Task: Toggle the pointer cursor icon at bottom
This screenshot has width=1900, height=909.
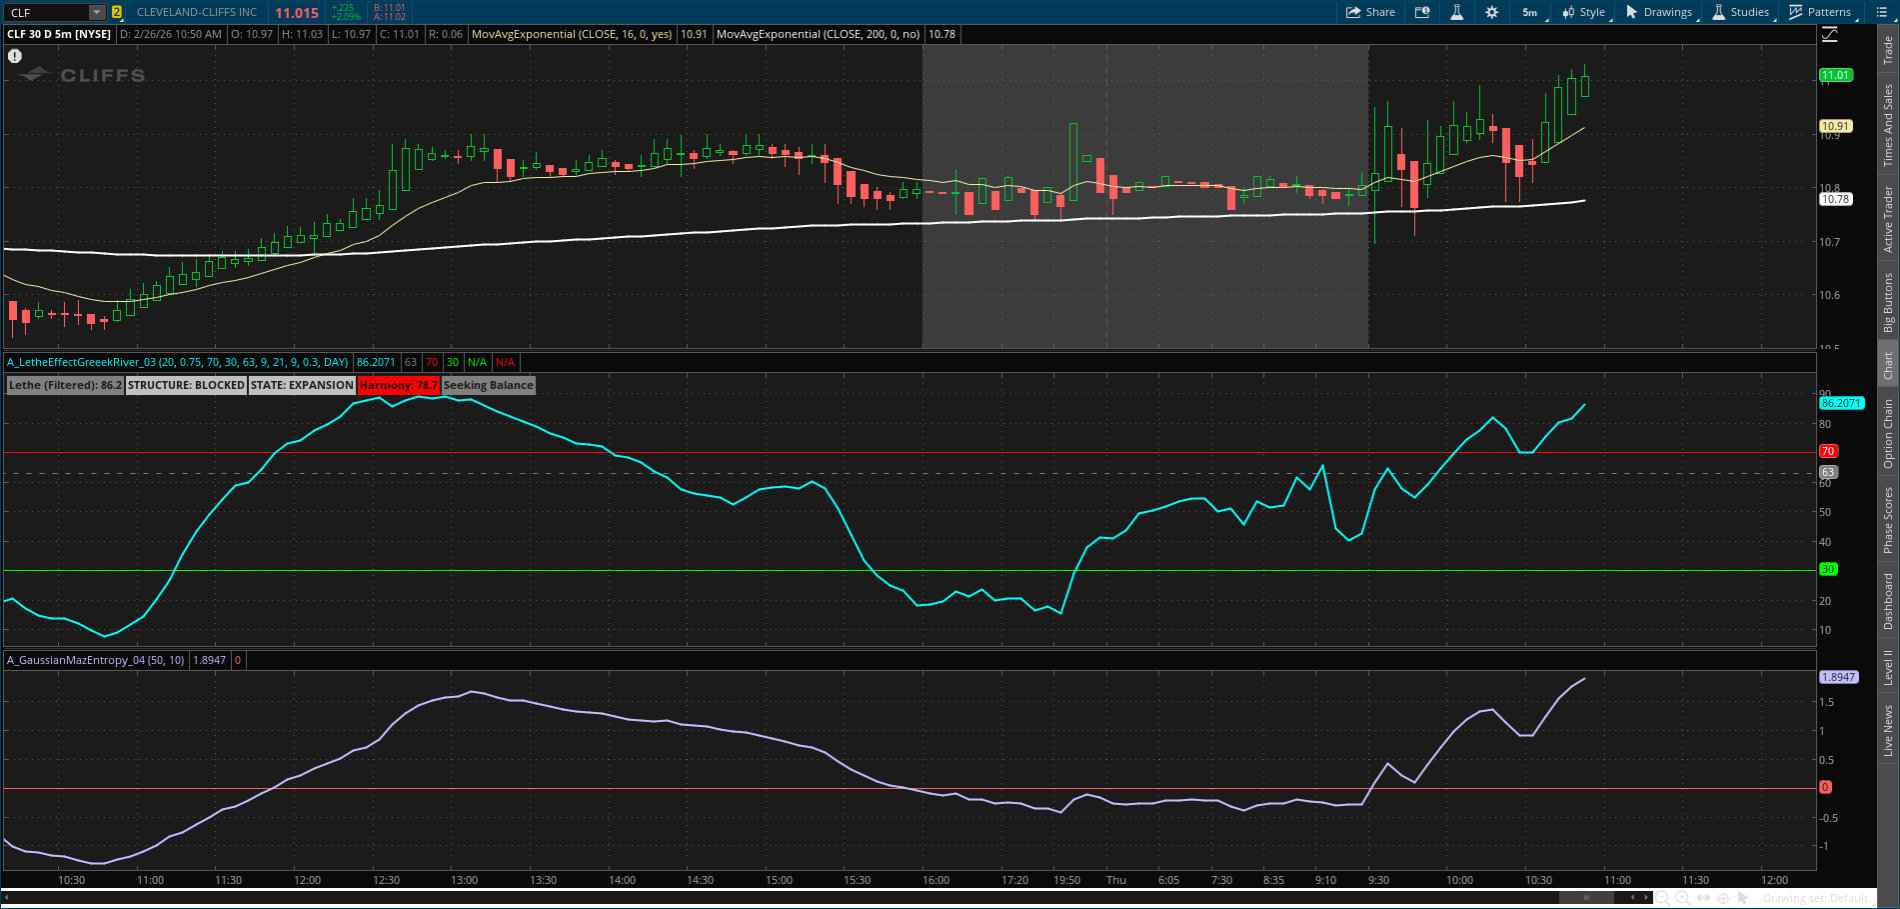Action: click(x=1742, y=898)
